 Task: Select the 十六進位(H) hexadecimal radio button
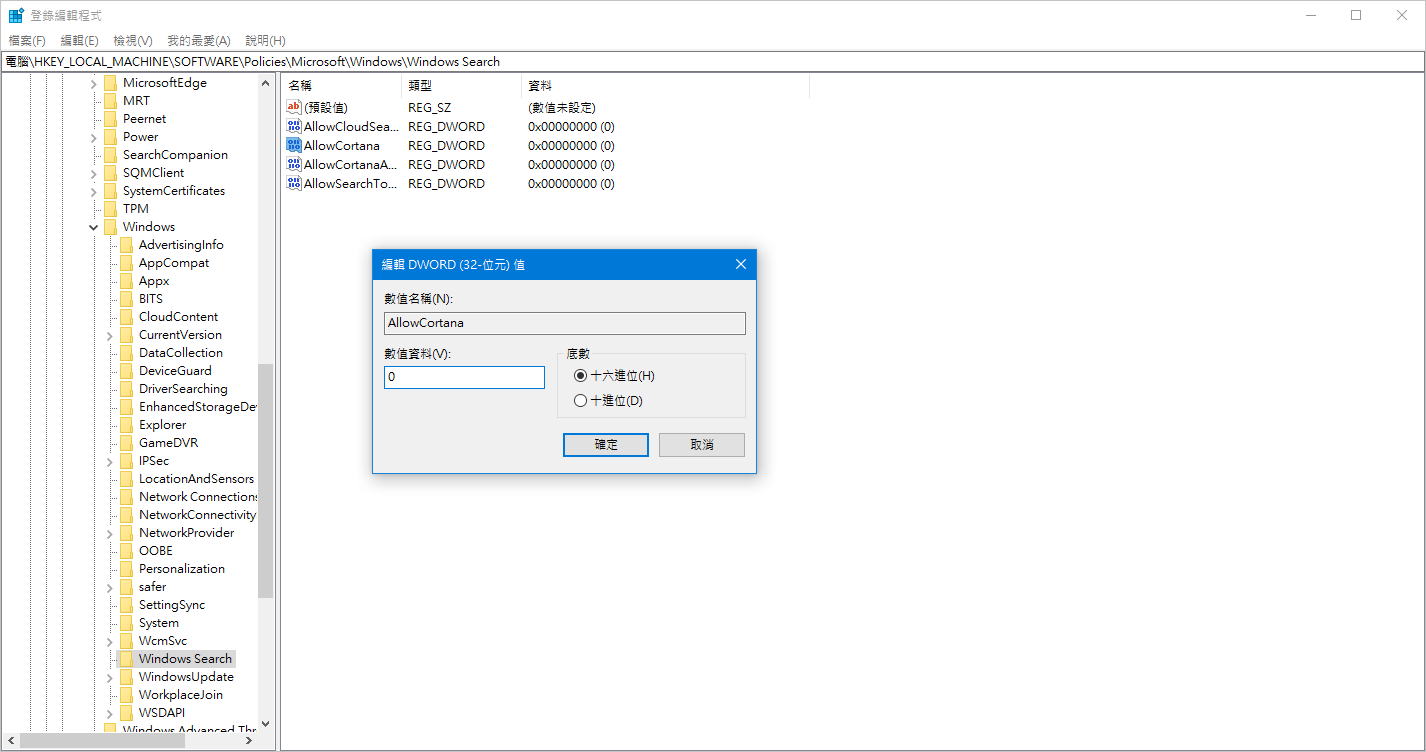click(581, 376)
